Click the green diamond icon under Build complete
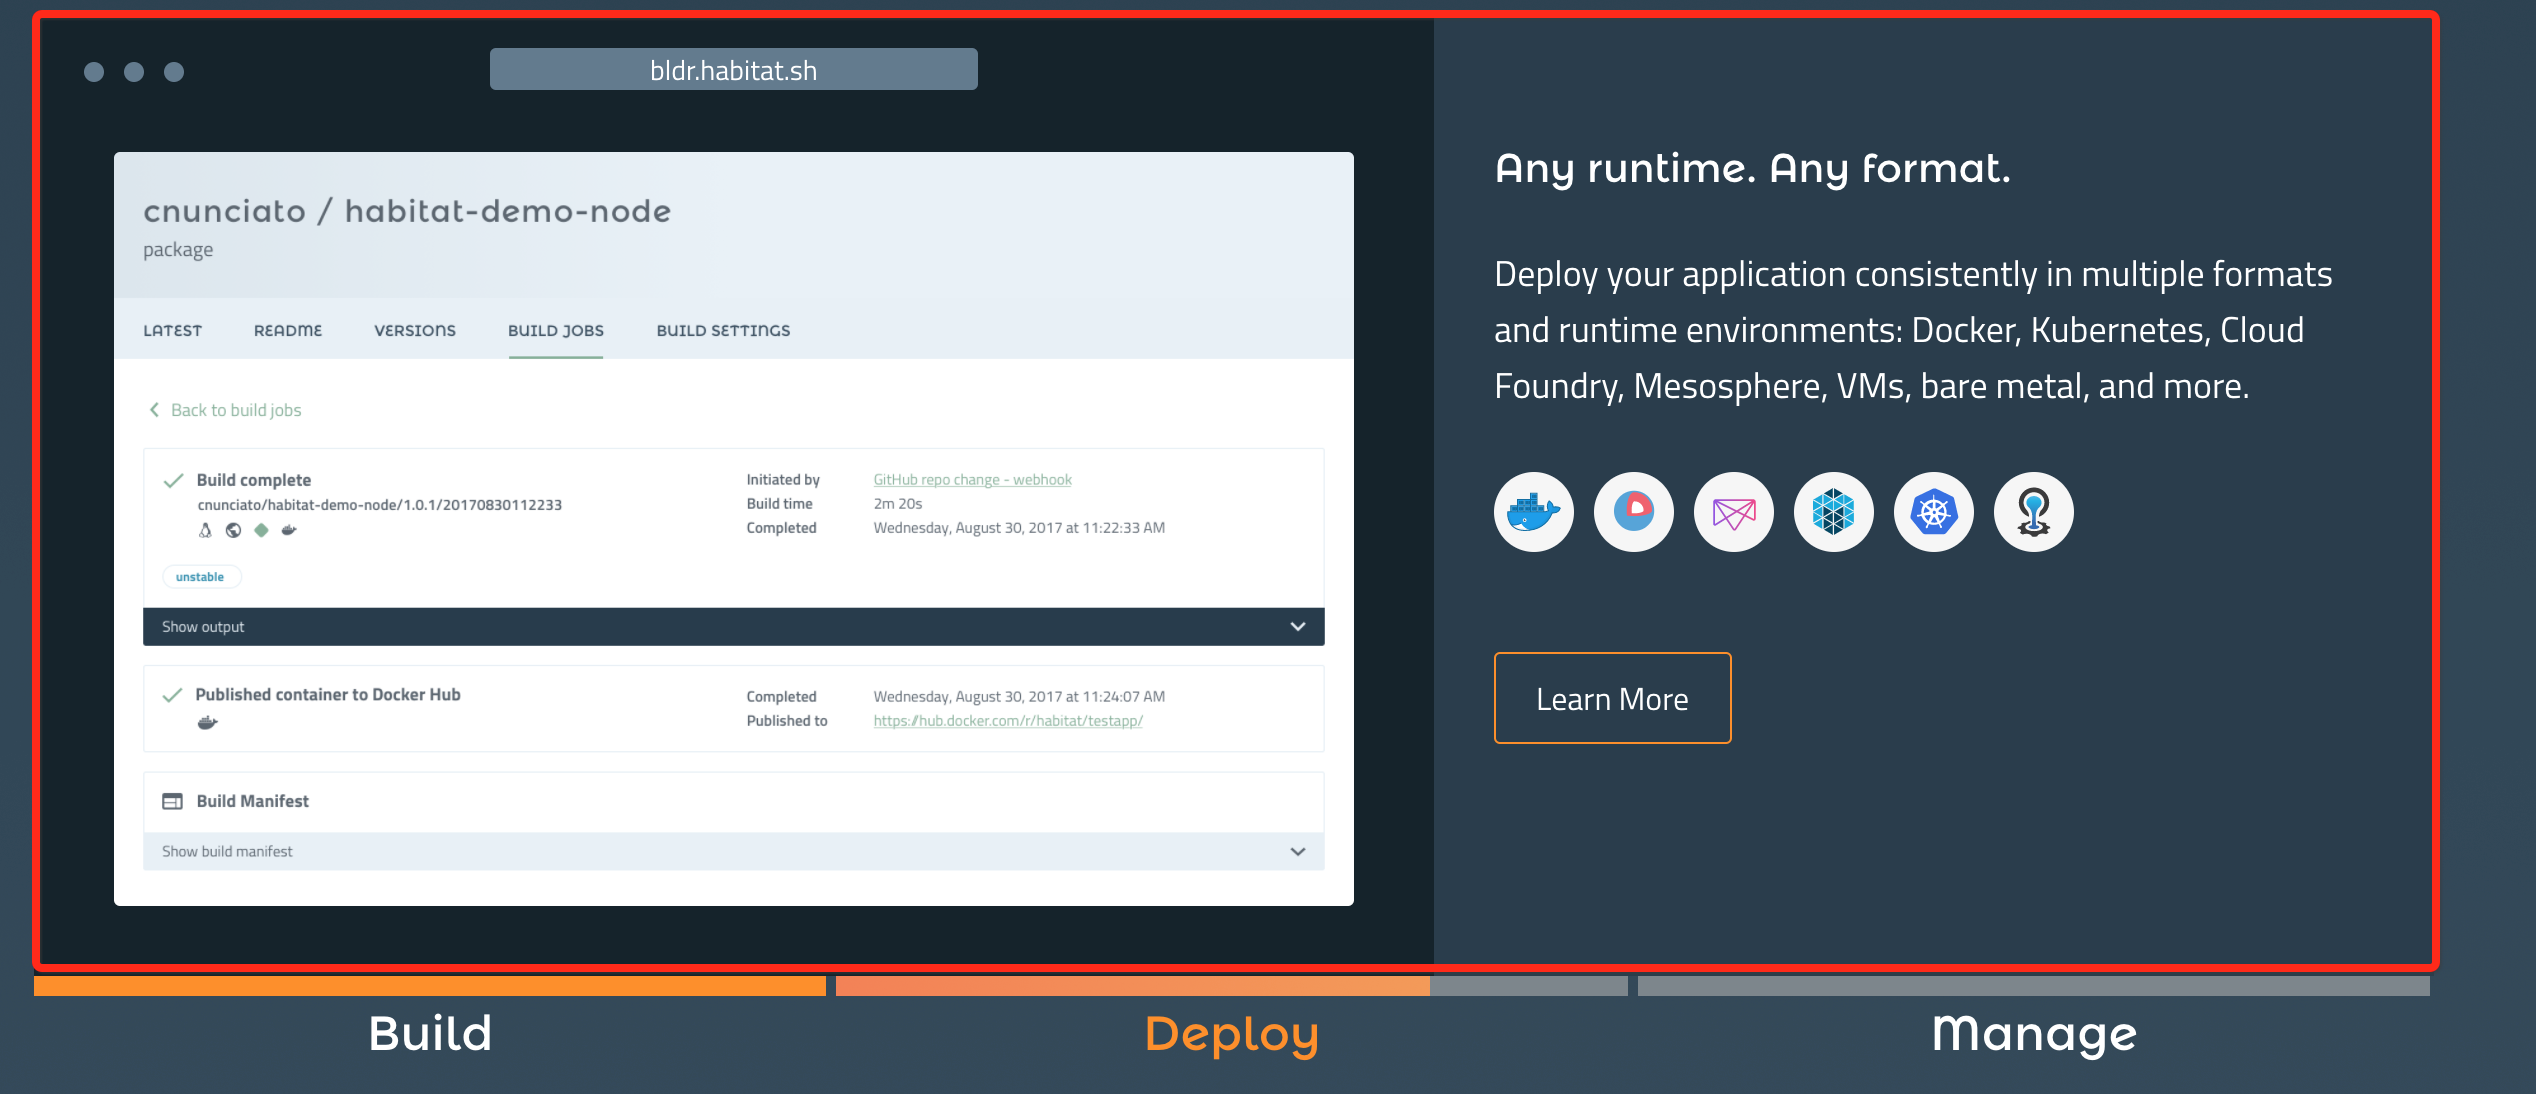This screenshot has height=1094, width=2536. pyautogui.click(x=261, y=530)
